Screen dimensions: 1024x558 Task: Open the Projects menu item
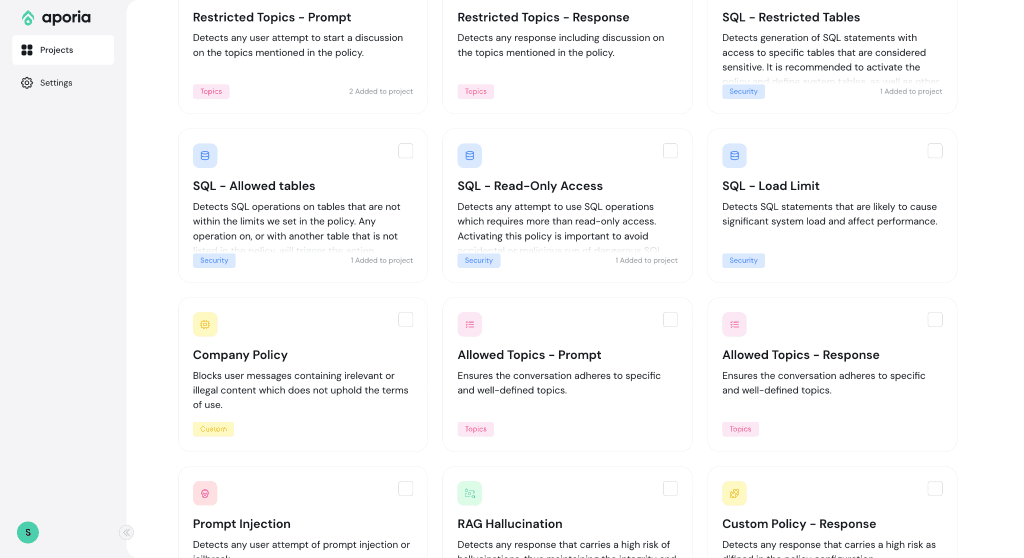click(63, 50)
